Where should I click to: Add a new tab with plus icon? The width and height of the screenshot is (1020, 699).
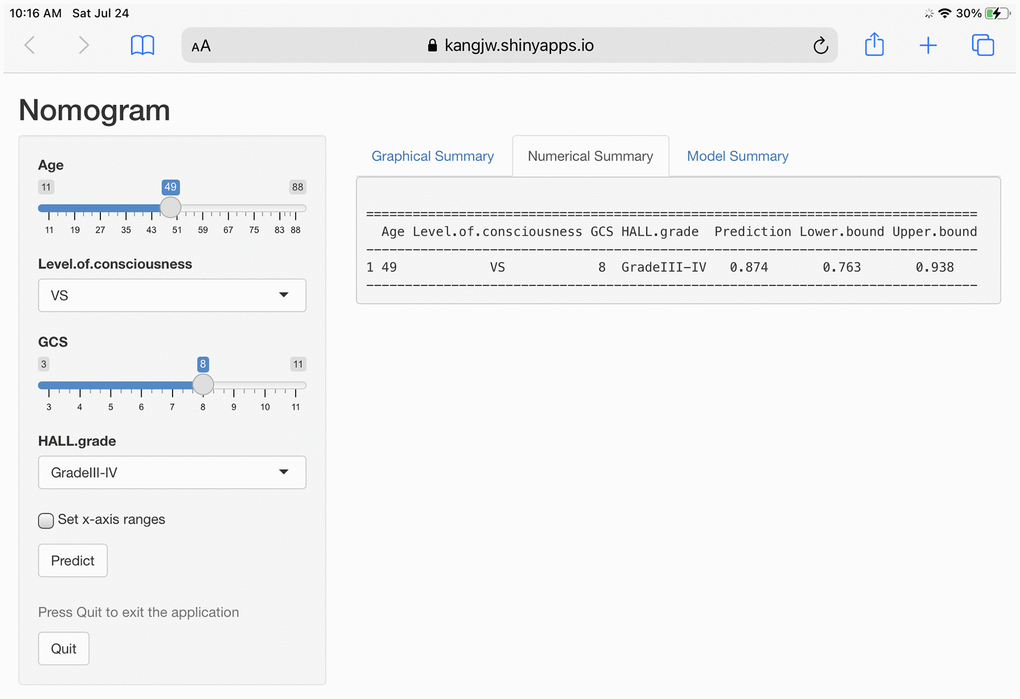pos(928,45)
